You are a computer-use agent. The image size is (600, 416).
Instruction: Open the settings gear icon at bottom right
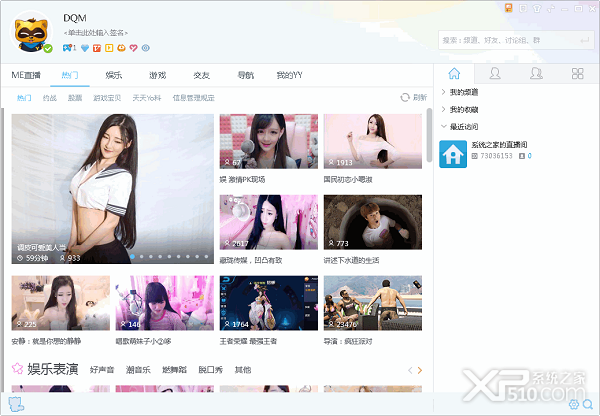(x=574, y=404)
